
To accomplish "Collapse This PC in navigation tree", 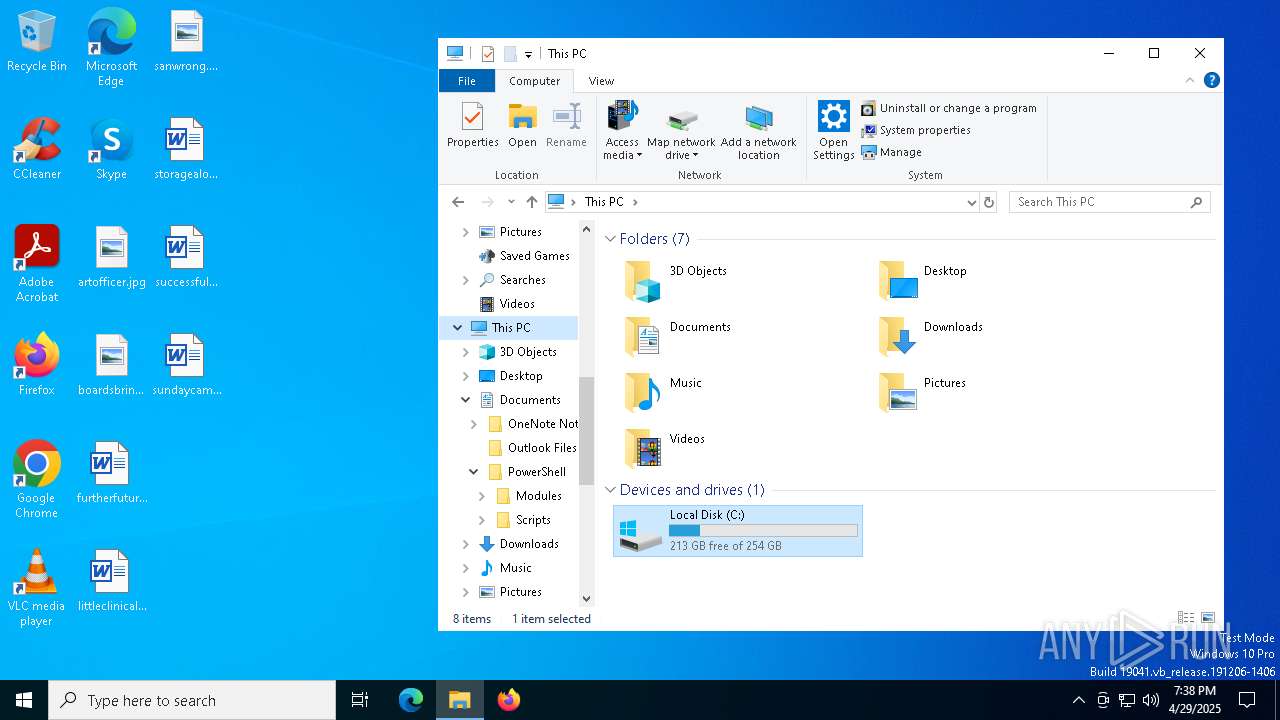I will tap(458, 328).
